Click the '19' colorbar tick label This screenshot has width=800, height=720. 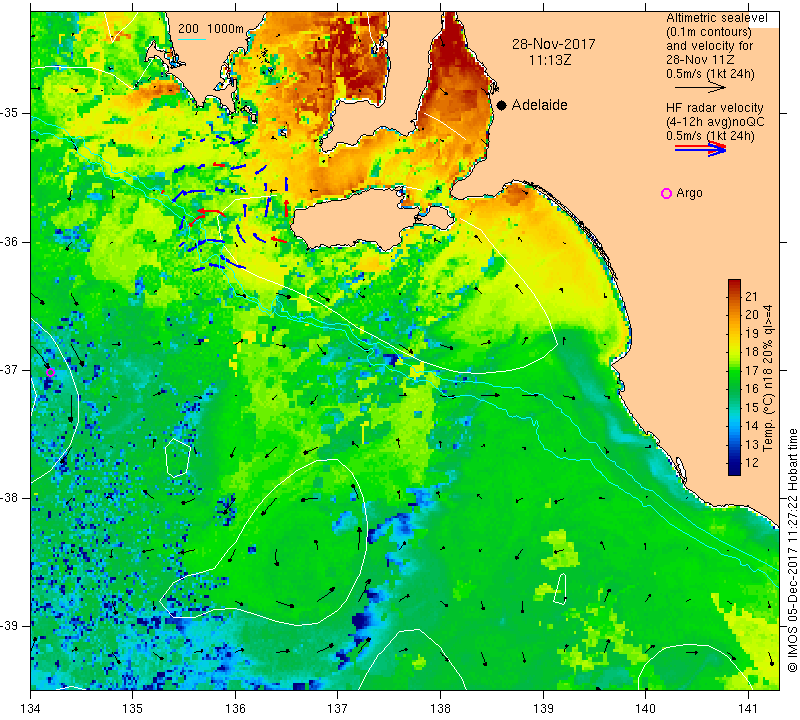coord(752,334)
